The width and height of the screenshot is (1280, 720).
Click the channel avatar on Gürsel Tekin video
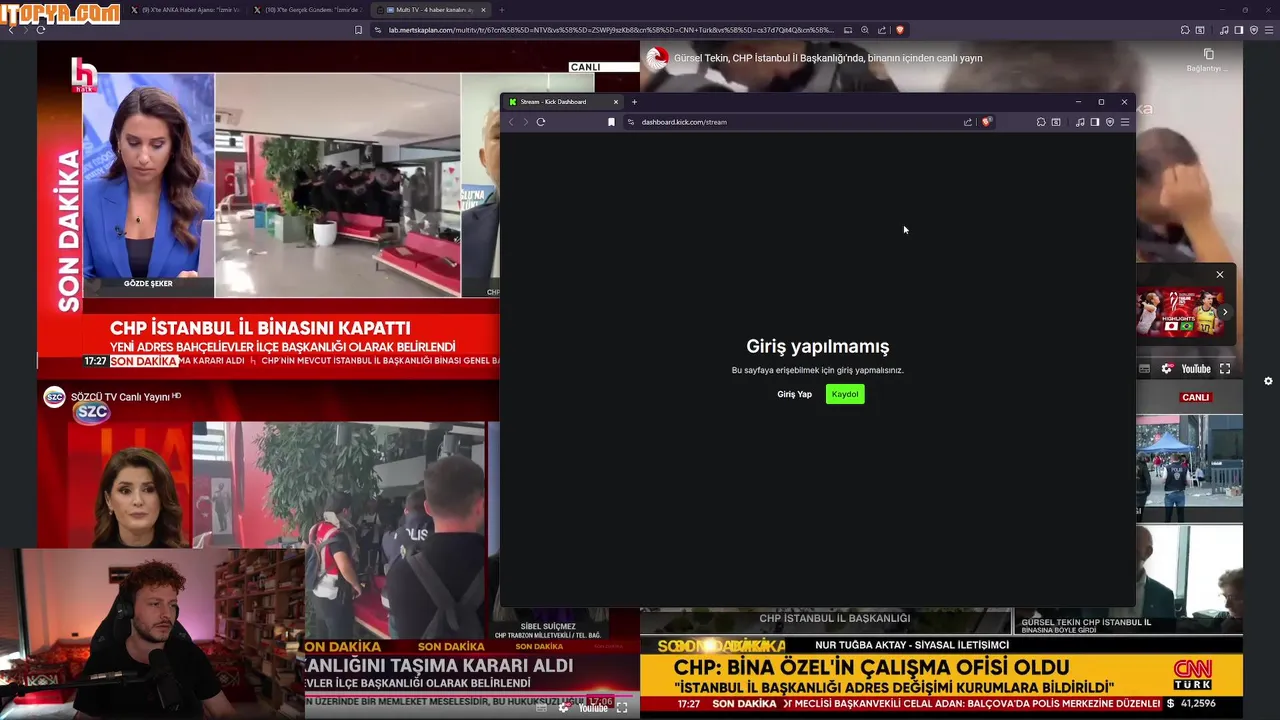(657, 58)
